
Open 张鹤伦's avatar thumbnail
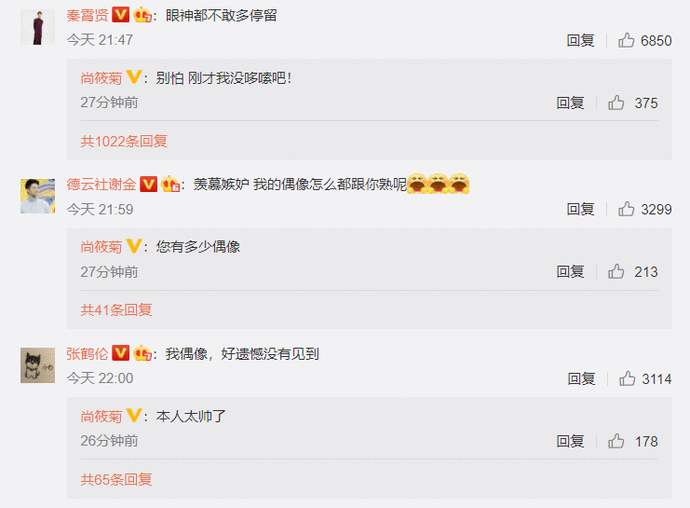(x=38, y=365)
